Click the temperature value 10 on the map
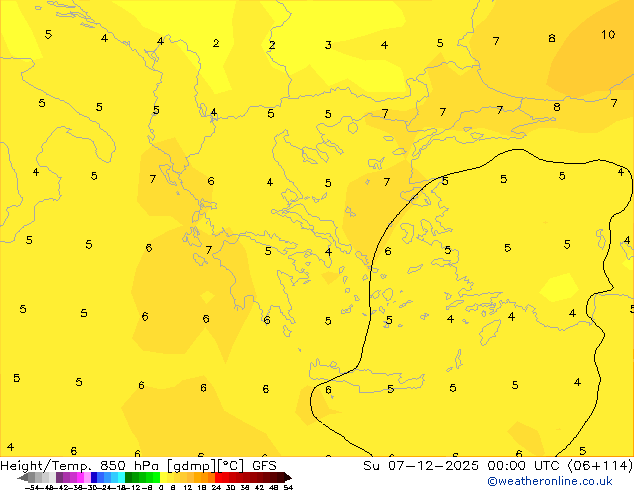 click(608, 35)
